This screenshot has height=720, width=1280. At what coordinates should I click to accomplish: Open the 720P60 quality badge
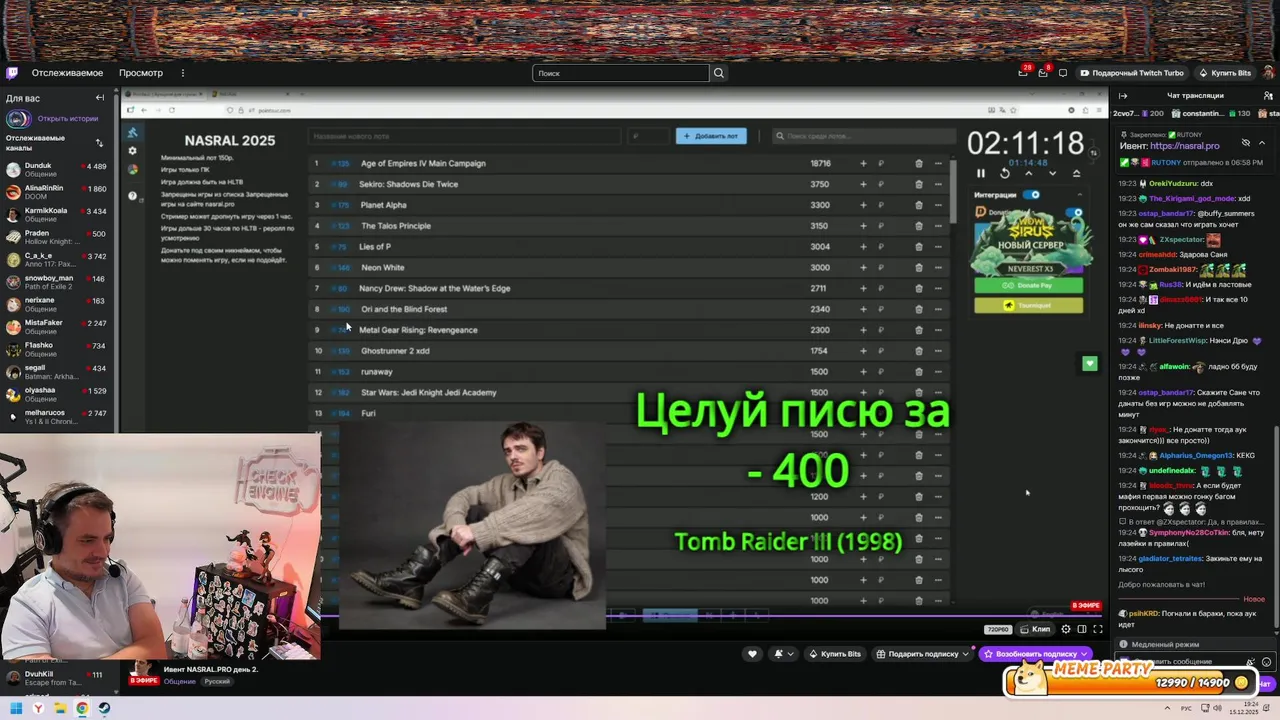[x=998, y=629]
